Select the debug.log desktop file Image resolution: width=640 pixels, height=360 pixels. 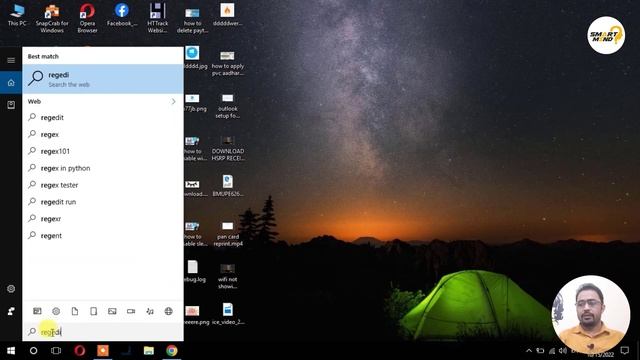pos(194,271)
